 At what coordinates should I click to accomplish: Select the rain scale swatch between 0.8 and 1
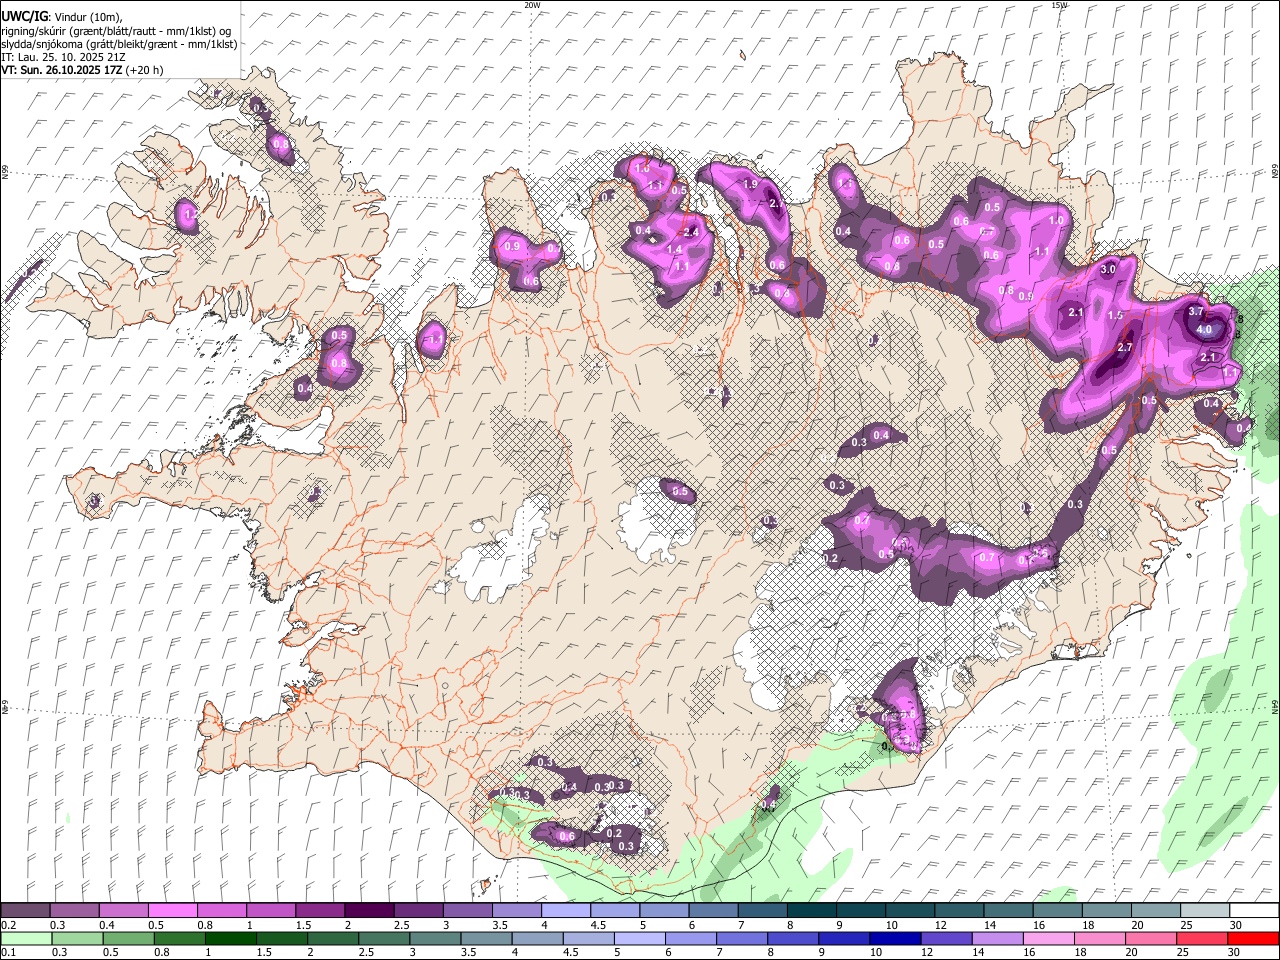tap(179, 938)
